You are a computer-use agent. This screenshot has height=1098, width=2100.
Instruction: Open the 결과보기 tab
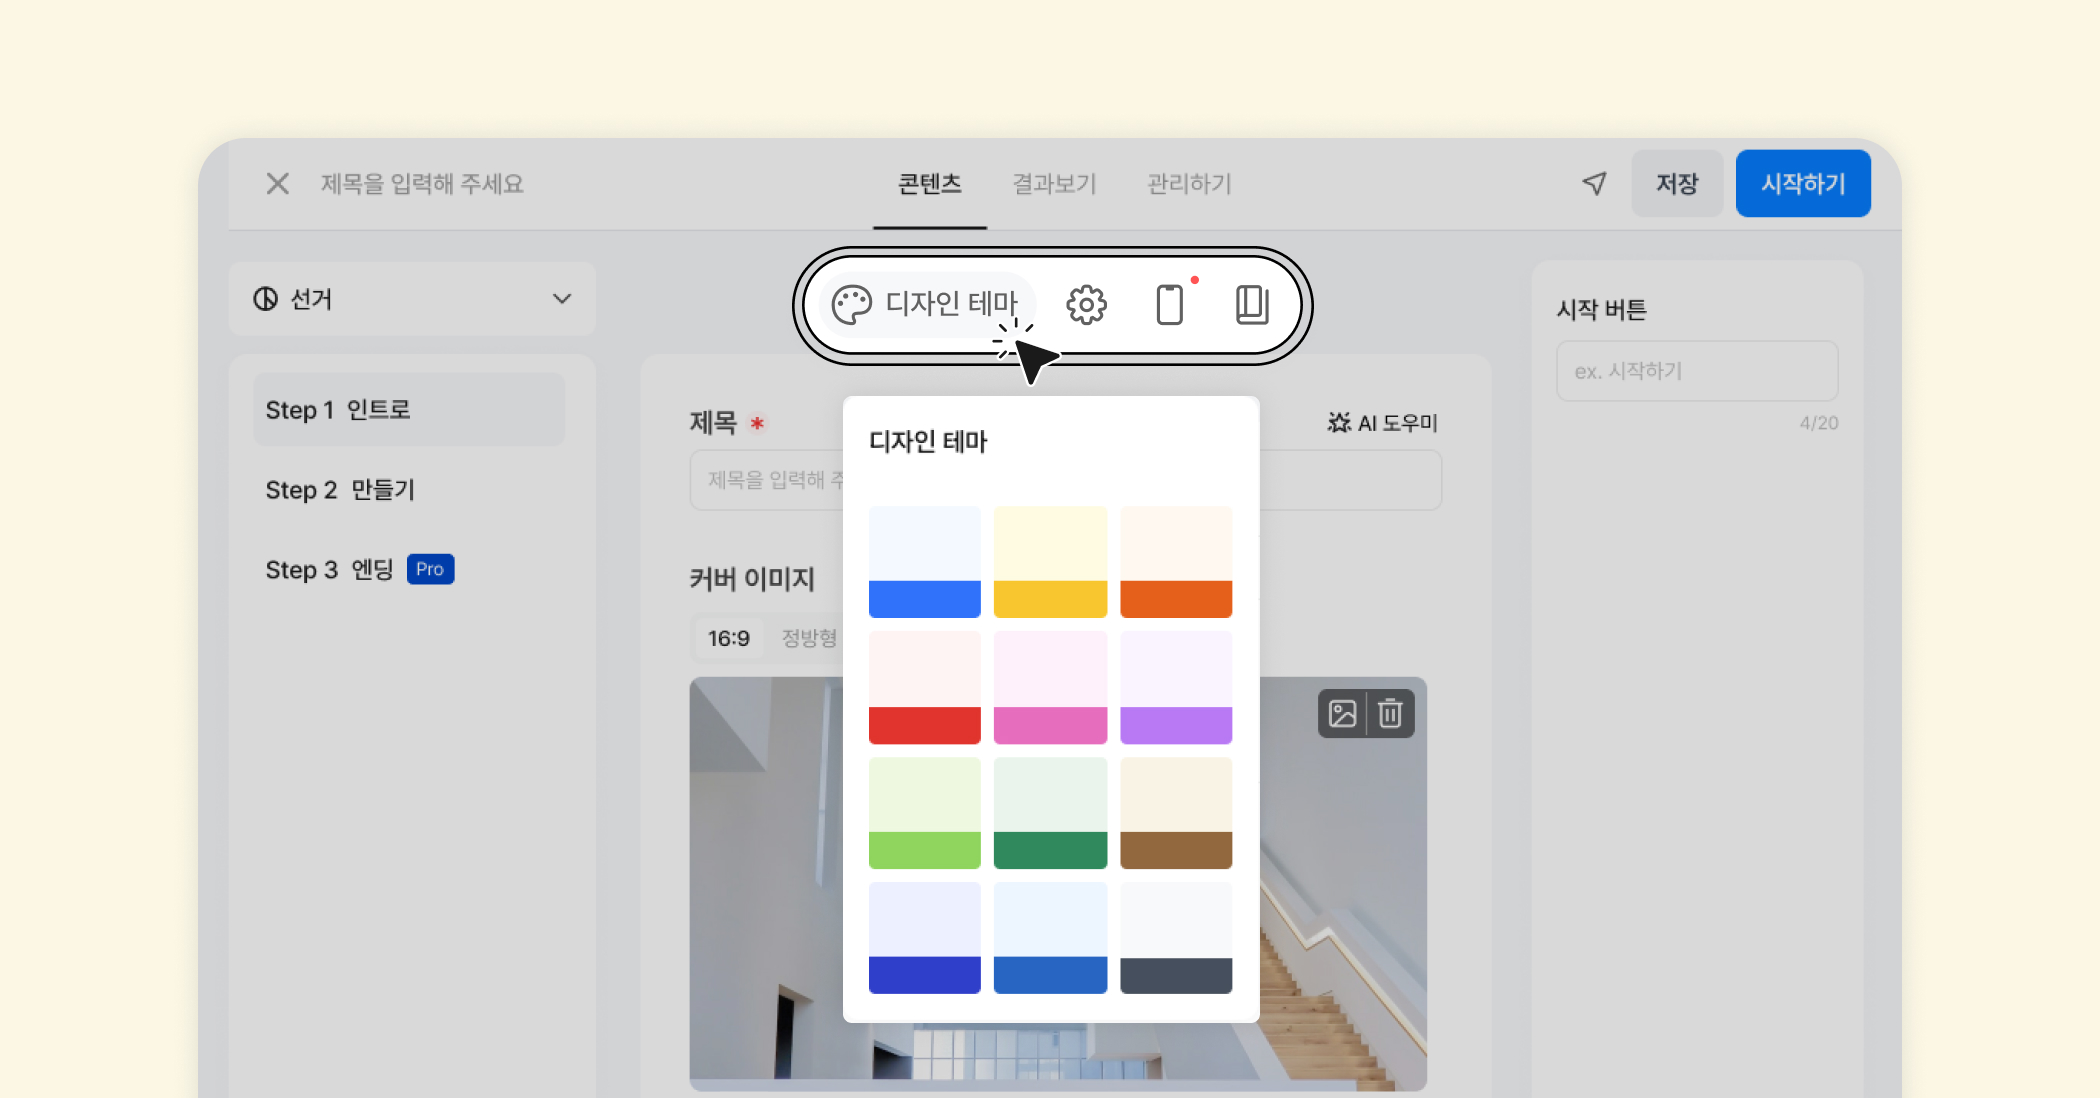click(1054, 184)
